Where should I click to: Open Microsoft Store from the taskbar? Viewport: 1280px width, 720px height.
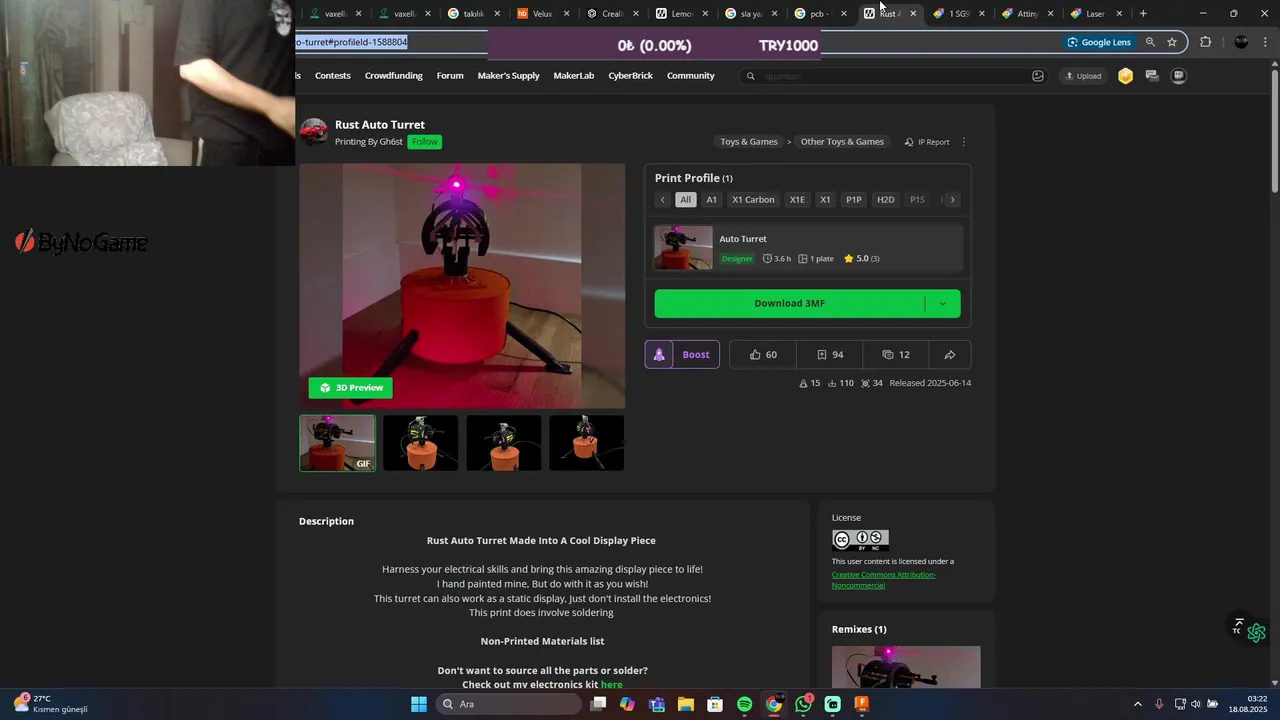(715, 704)
